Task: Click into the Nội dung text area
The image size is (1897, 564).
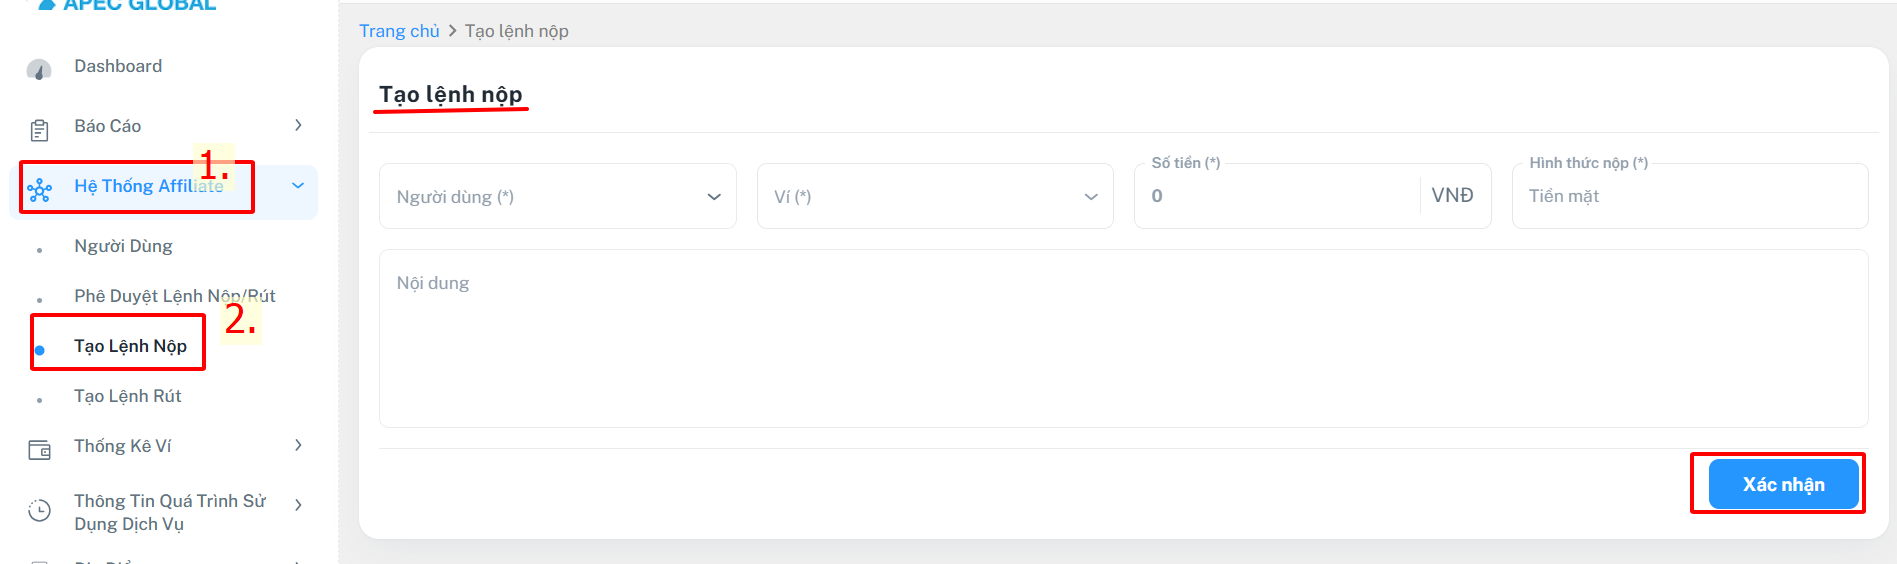Action: 1122,338
